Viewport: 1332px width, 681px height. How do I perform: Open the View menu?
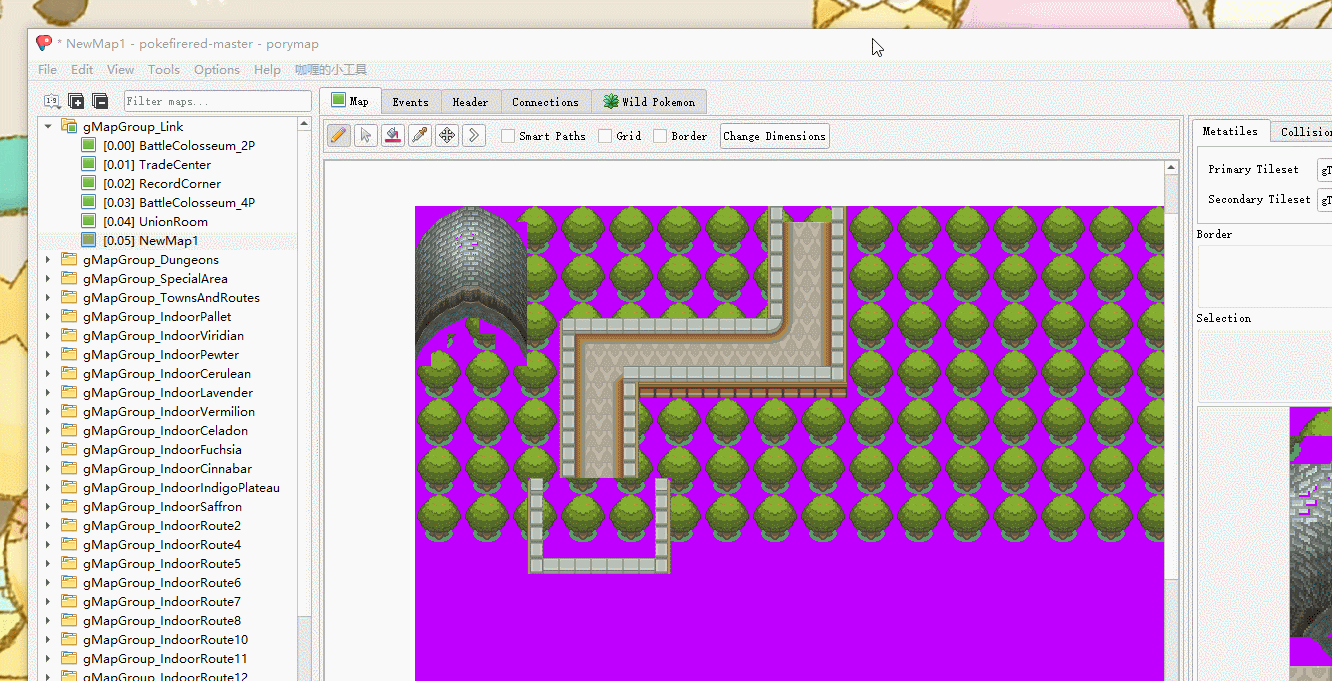click(x=120, y=70)
